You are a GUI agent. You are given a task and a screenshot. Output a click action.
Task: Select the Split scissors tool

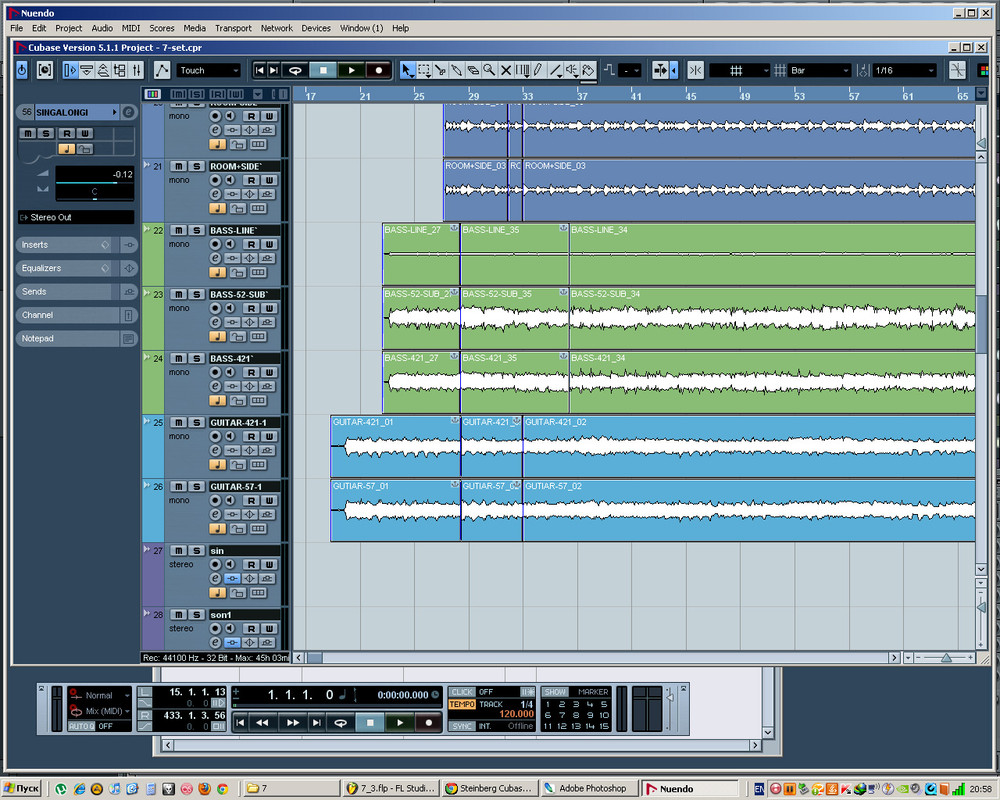coord(440,70)
